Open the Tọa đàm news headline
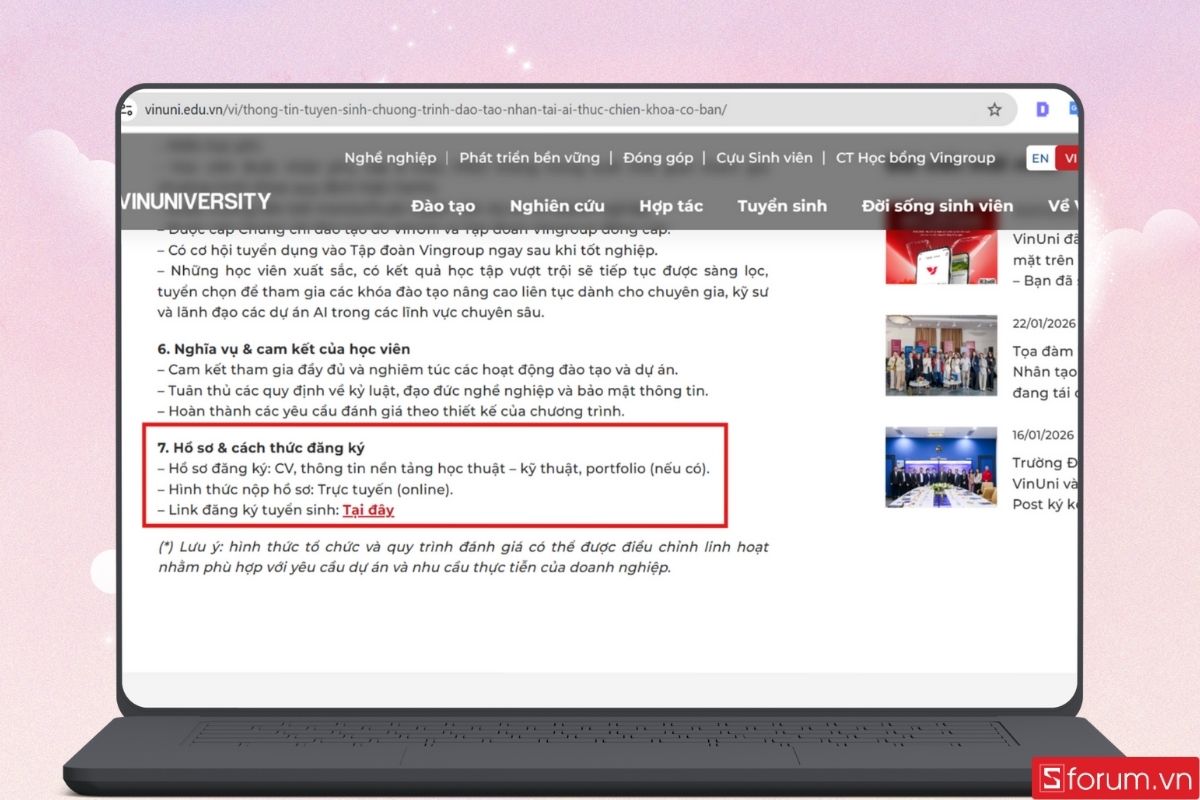The height and width of the screenshot is (800, 1200). 1044,371
